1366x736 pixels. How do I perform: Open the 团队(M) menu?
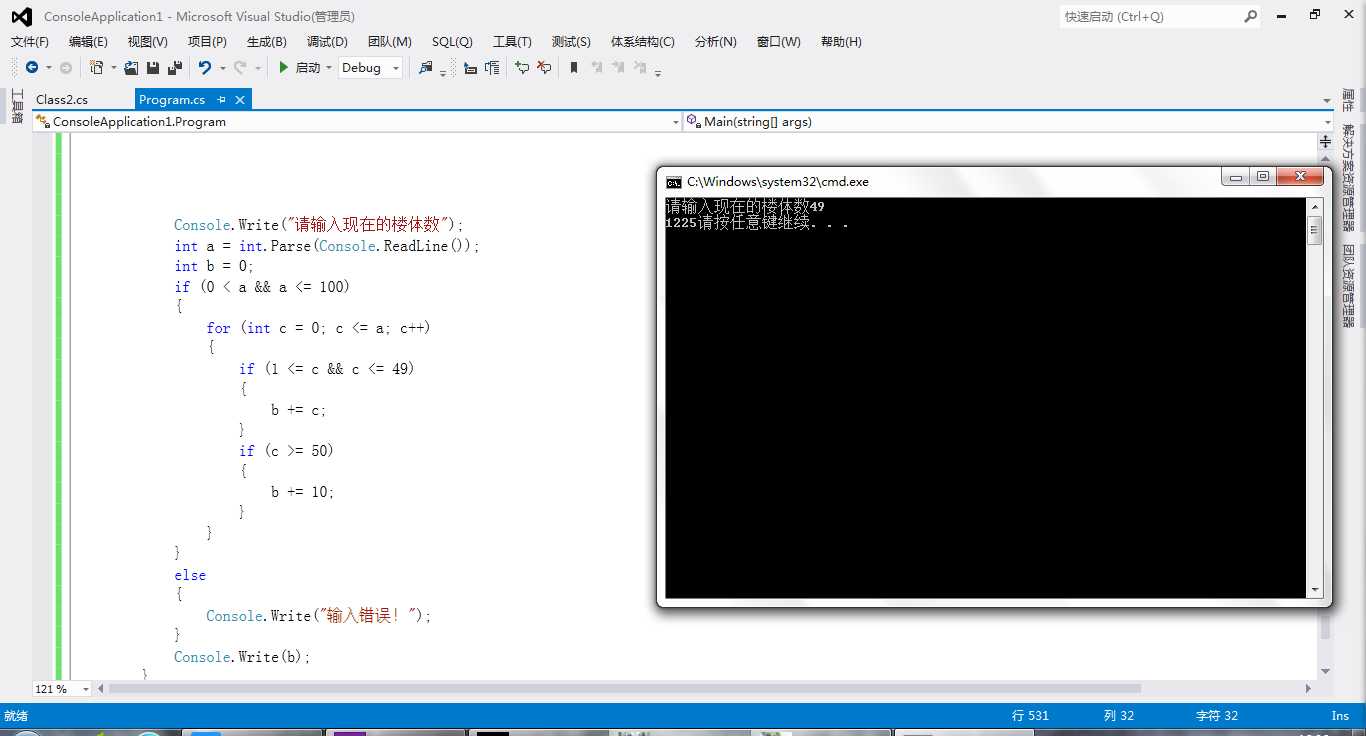389,41
